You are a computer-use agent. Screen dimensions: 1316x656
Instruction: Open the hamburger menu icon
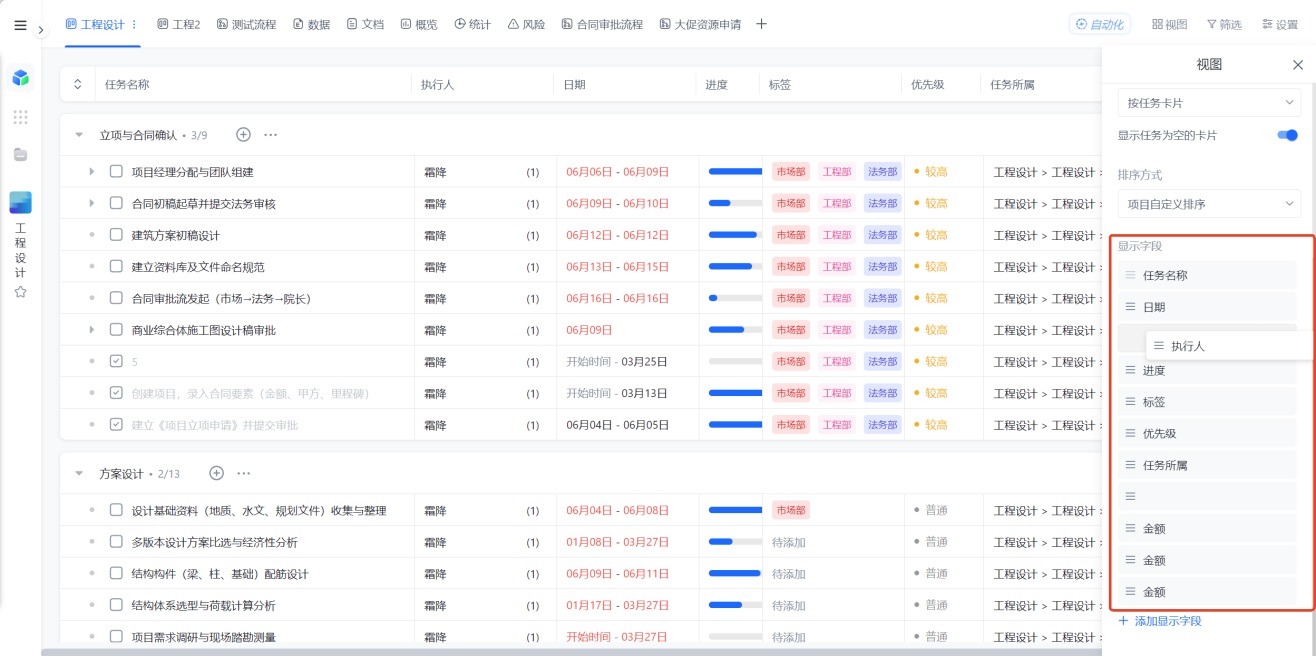20,25
